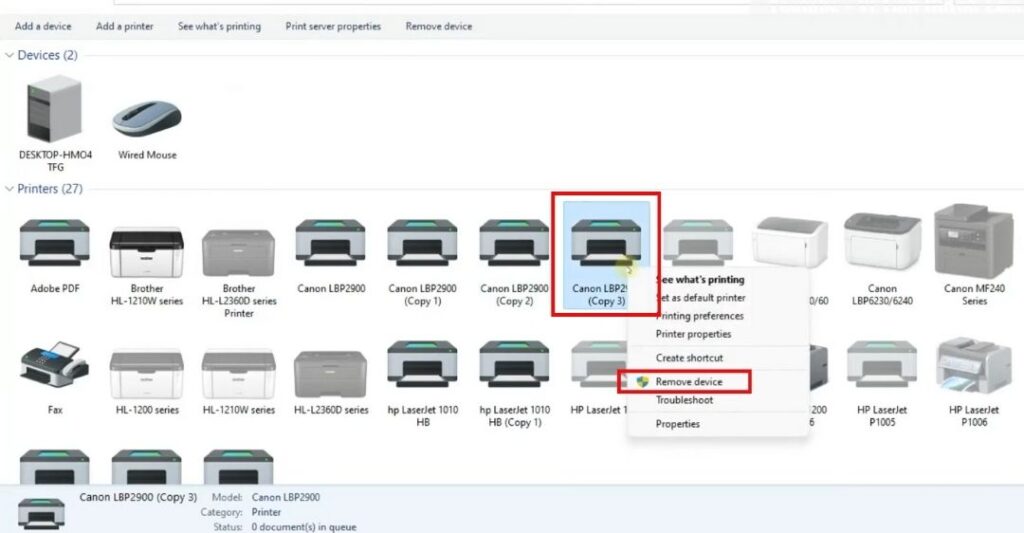
Task: Open Printer properties from context menu
Action: (x=693, y=334)
